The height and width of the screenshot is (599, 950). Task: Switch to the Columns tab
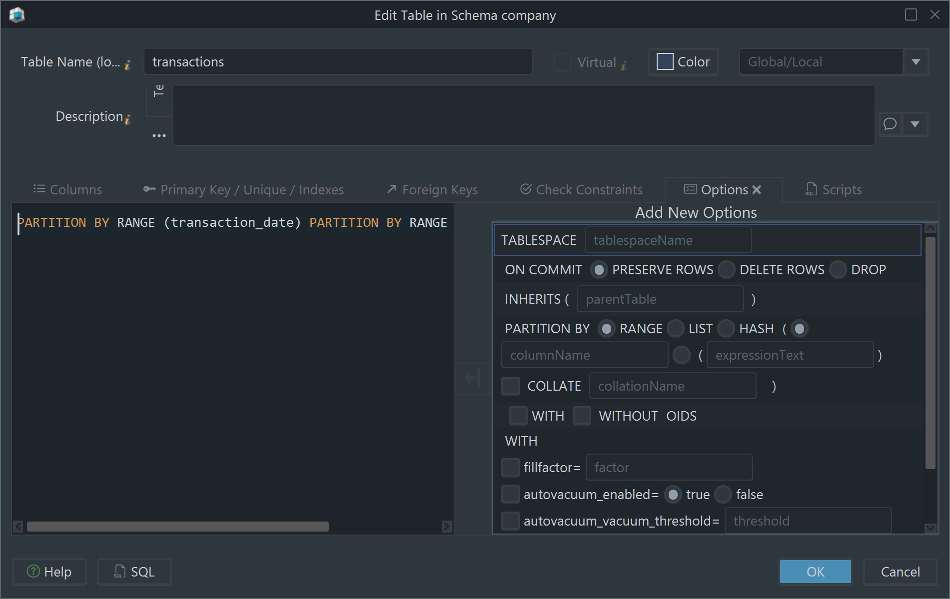click(x=67, y=190)
